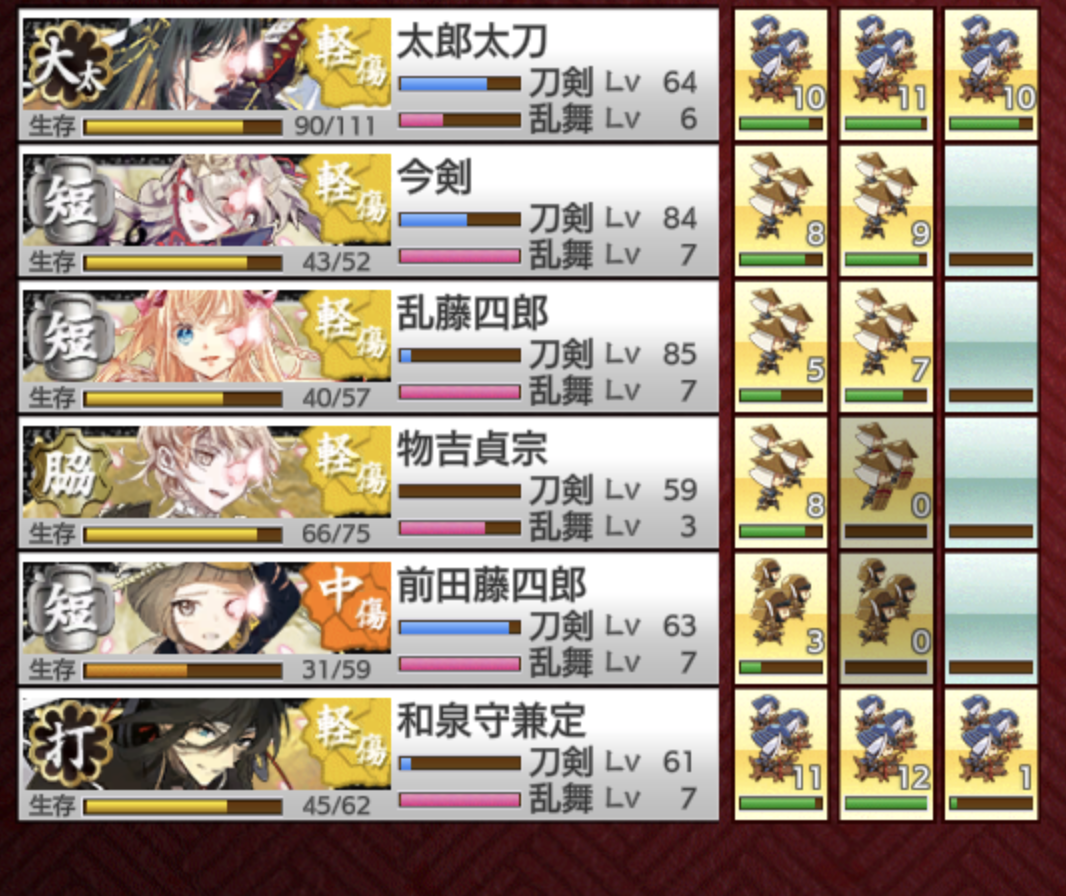The image size is (1066, 896).
Task: Open 乱藤四郎's character portrait
Action: pos(207,336)
